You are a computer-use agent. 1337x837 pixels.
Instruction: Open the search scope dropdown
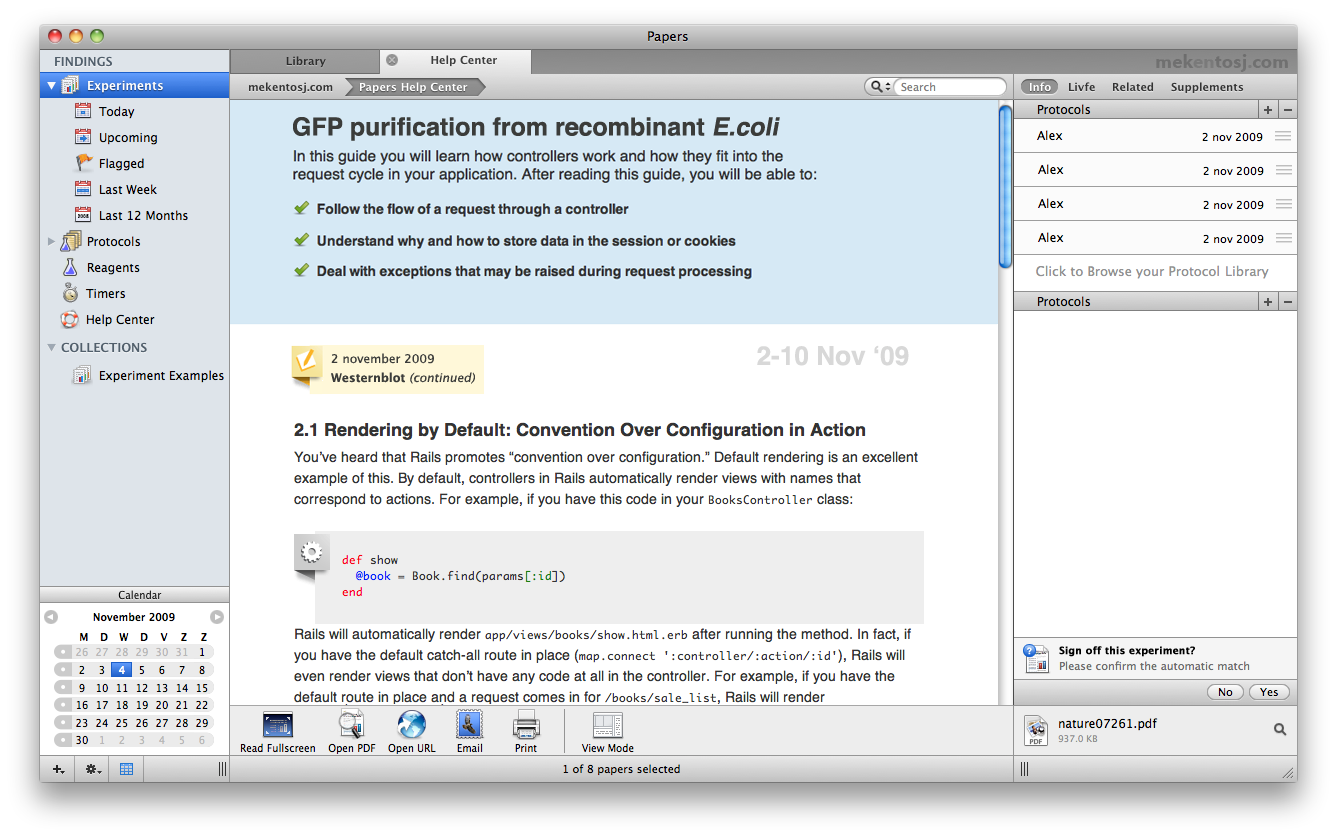pyautogui.click(x=880, y=87)
